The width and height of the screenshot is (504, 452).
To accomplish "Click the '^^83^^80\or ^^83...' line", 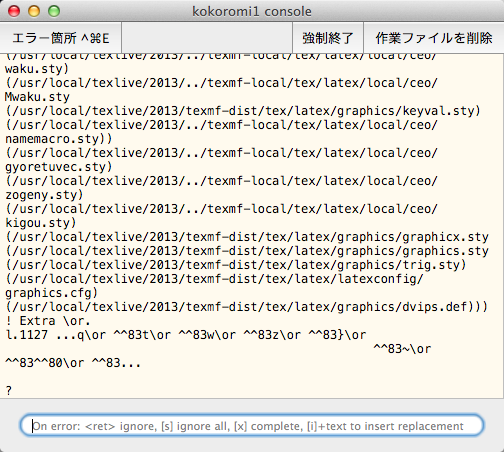I will pos(73,363).
